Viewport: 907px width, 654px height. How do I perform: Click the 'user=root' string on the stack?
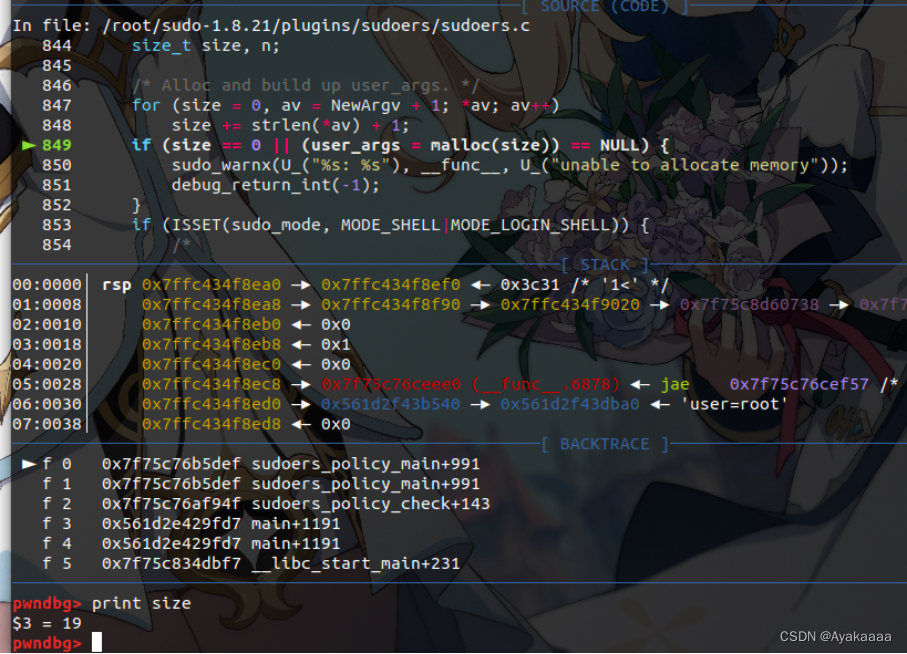click(733, 404)
